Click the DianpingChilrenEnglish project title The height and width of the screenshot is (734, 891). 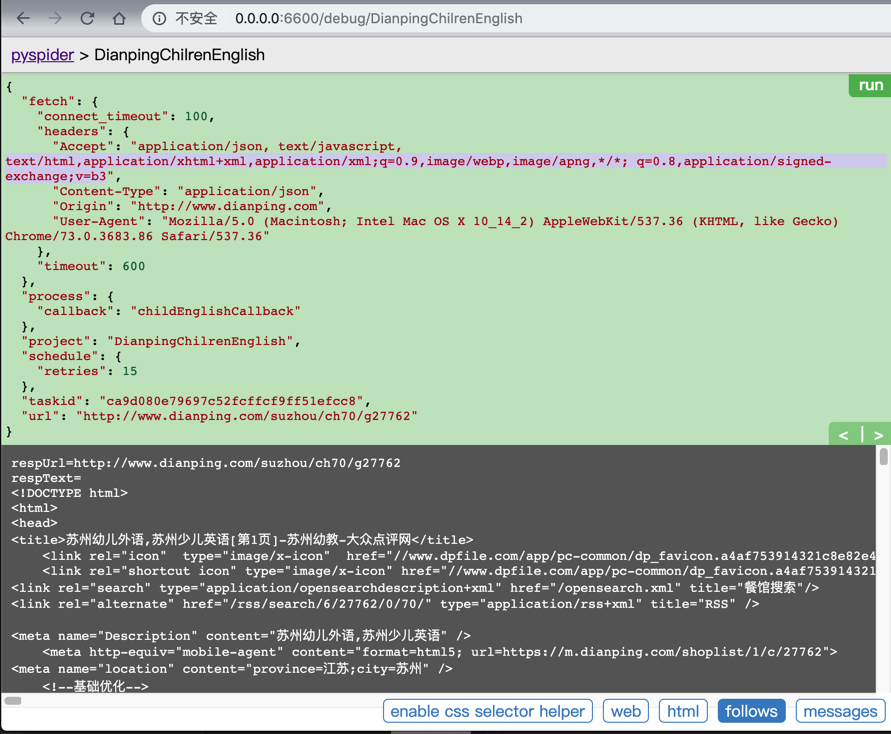click(x=180, y=55)
